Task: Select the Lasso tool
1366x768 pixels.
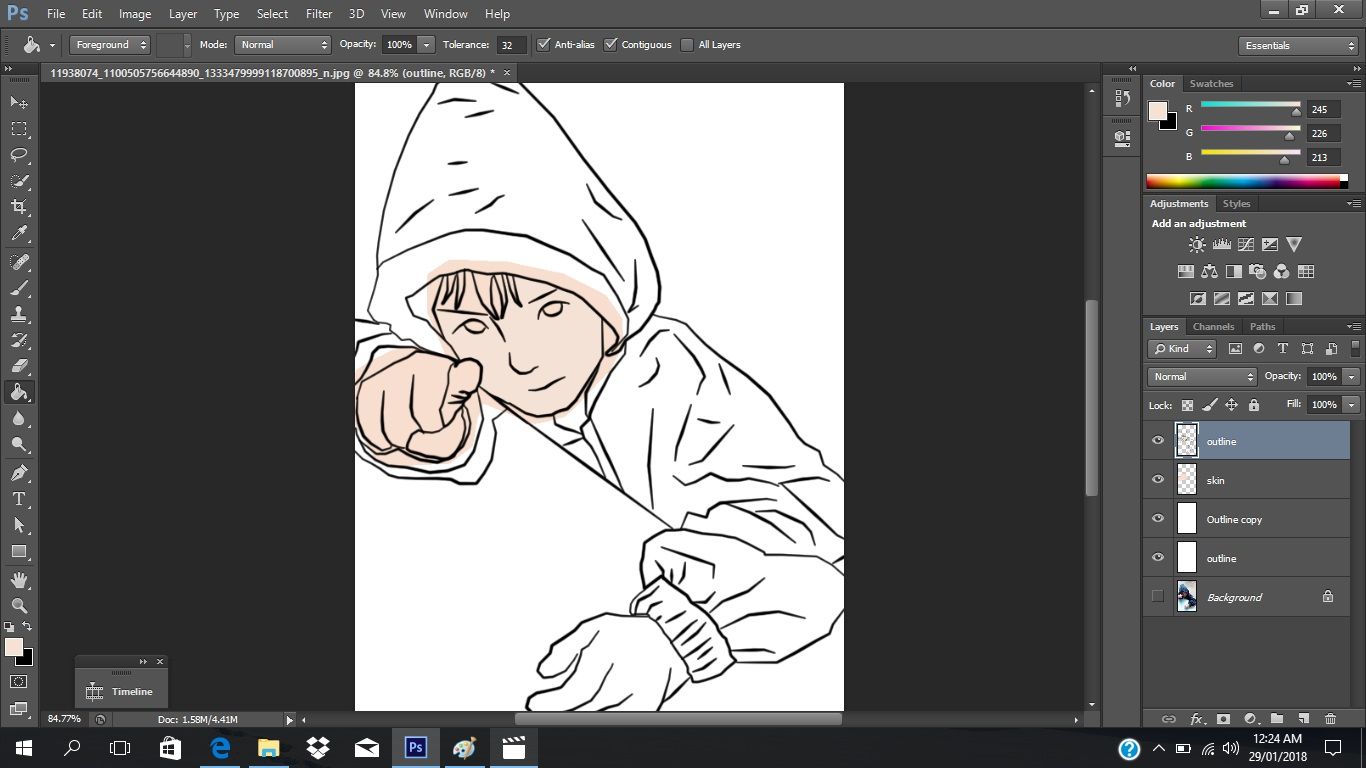Action: (19, 155)
